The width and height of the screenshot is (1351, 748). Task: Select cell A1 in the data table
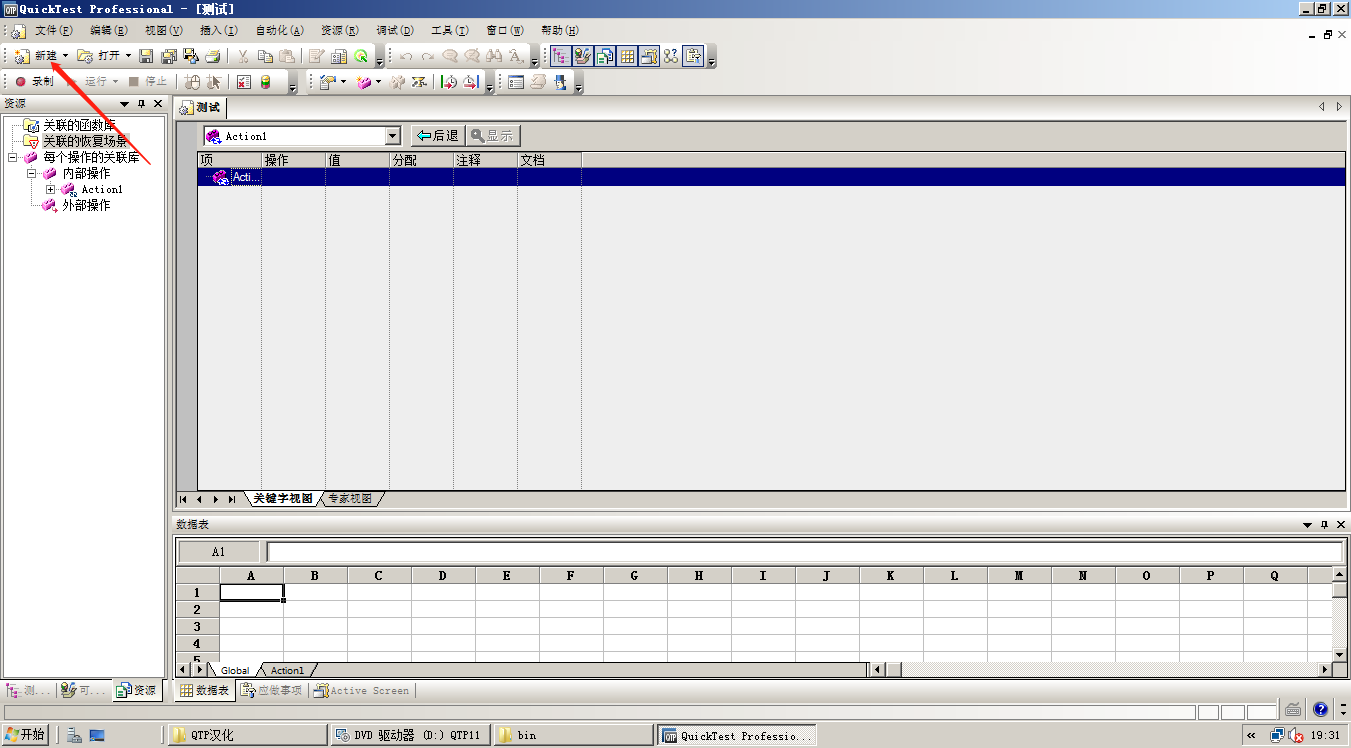[x=251, y=592]
